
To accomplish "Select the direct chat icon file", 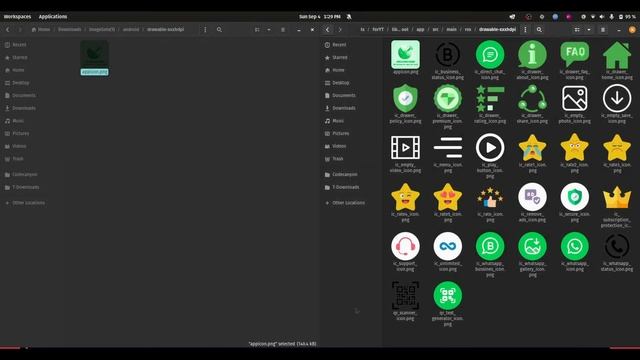I will [490, 55].
